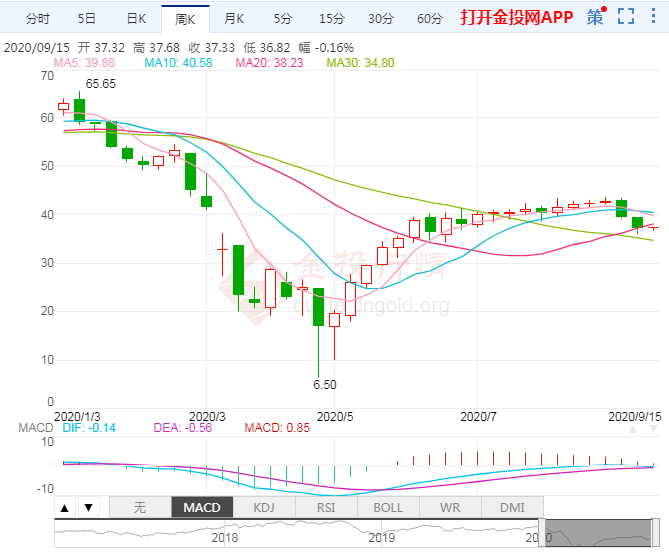
Task: Select the WR indicator button
Action: click(x=450, y=508)
